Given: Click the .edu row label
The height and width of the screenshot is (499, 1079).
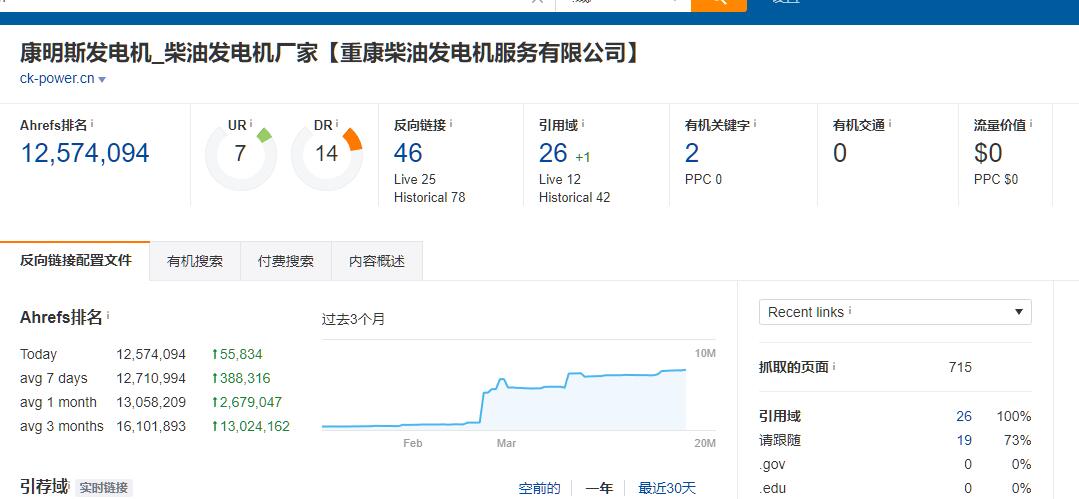Looking at the screenshot, I should (x=772, y=489).
